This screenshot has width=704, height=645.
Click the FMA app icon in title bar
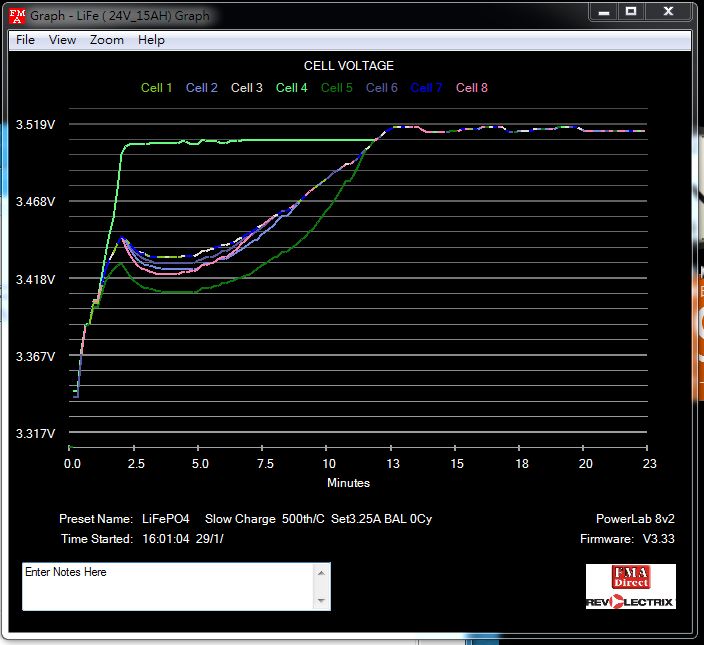[18, 15]
